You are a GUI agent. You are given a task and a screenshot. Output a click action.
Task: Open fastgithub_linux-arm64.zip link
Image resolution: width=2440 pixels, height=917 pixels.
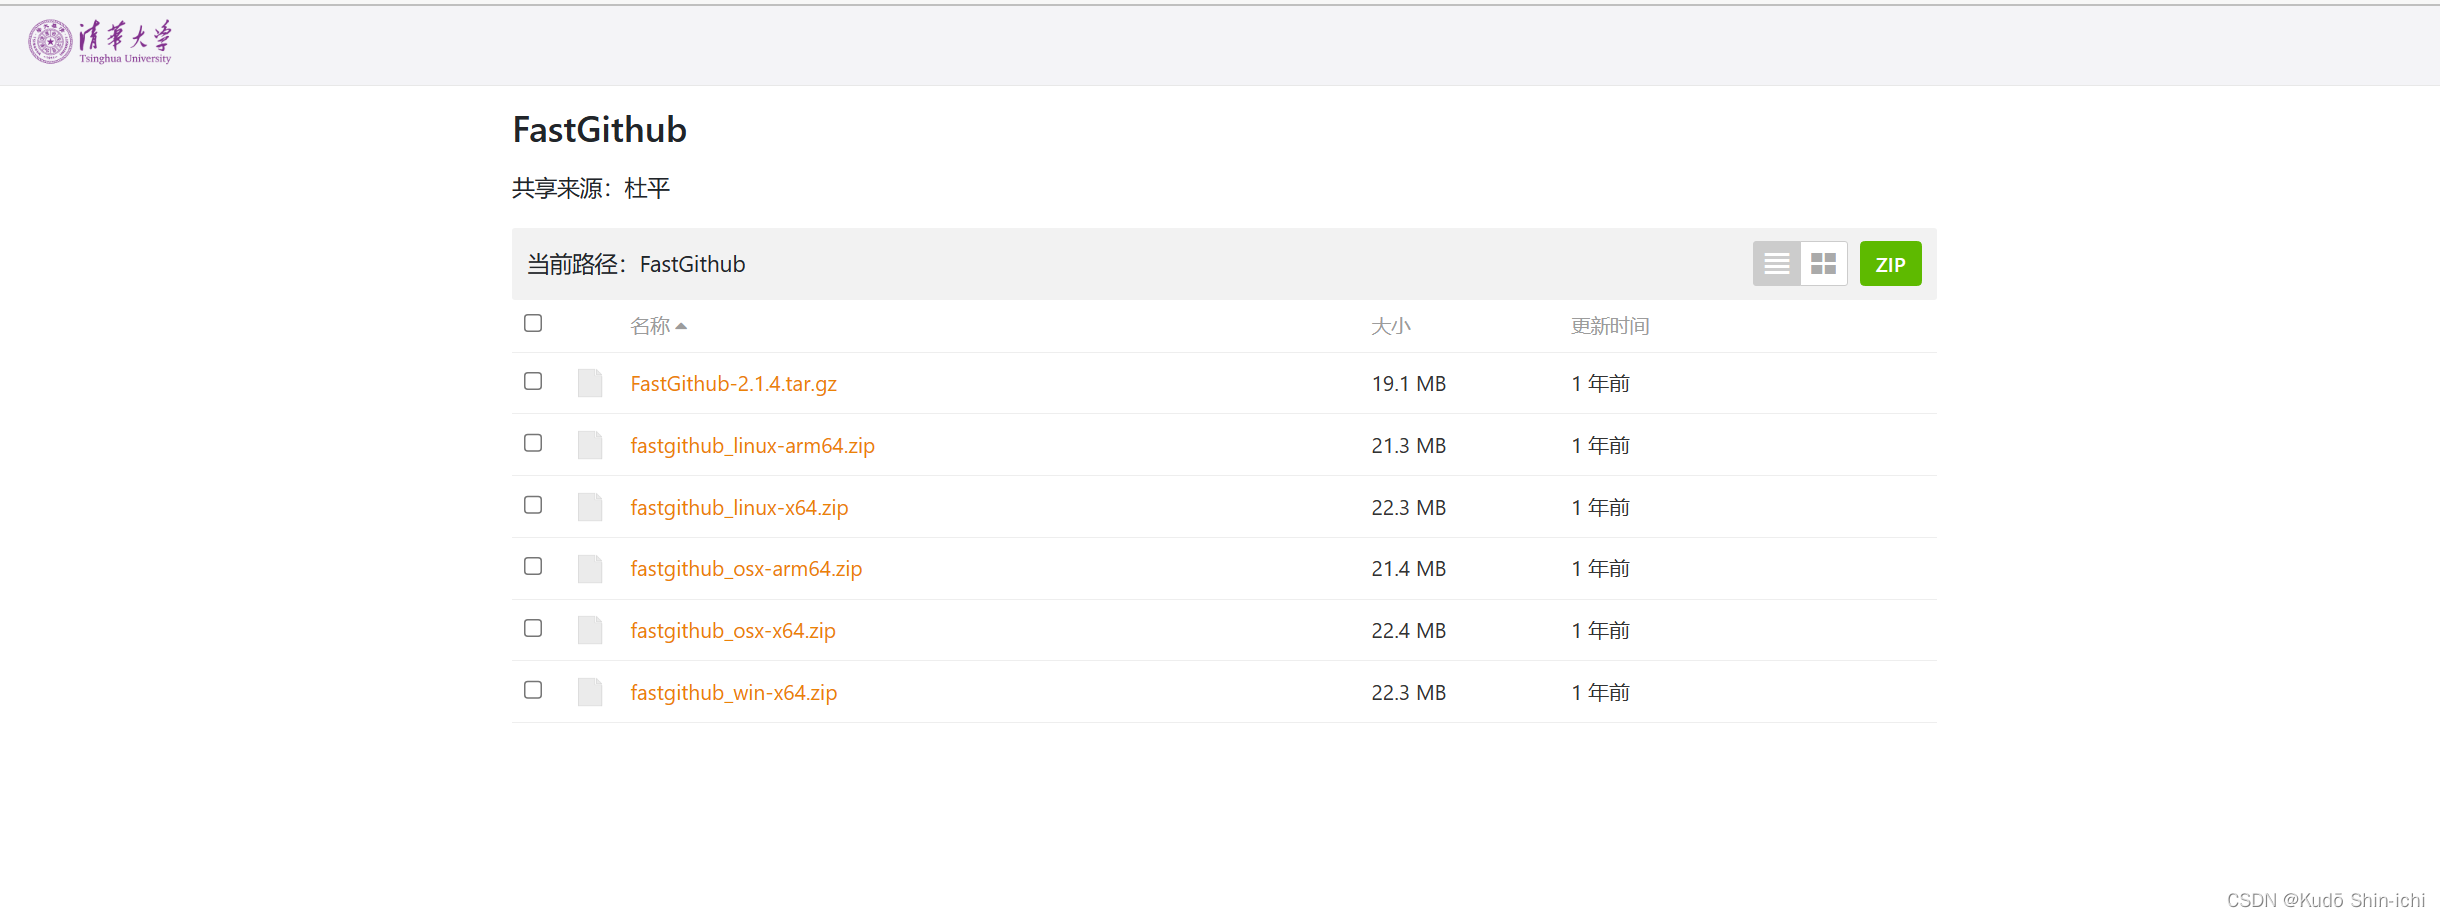point(752,446)
